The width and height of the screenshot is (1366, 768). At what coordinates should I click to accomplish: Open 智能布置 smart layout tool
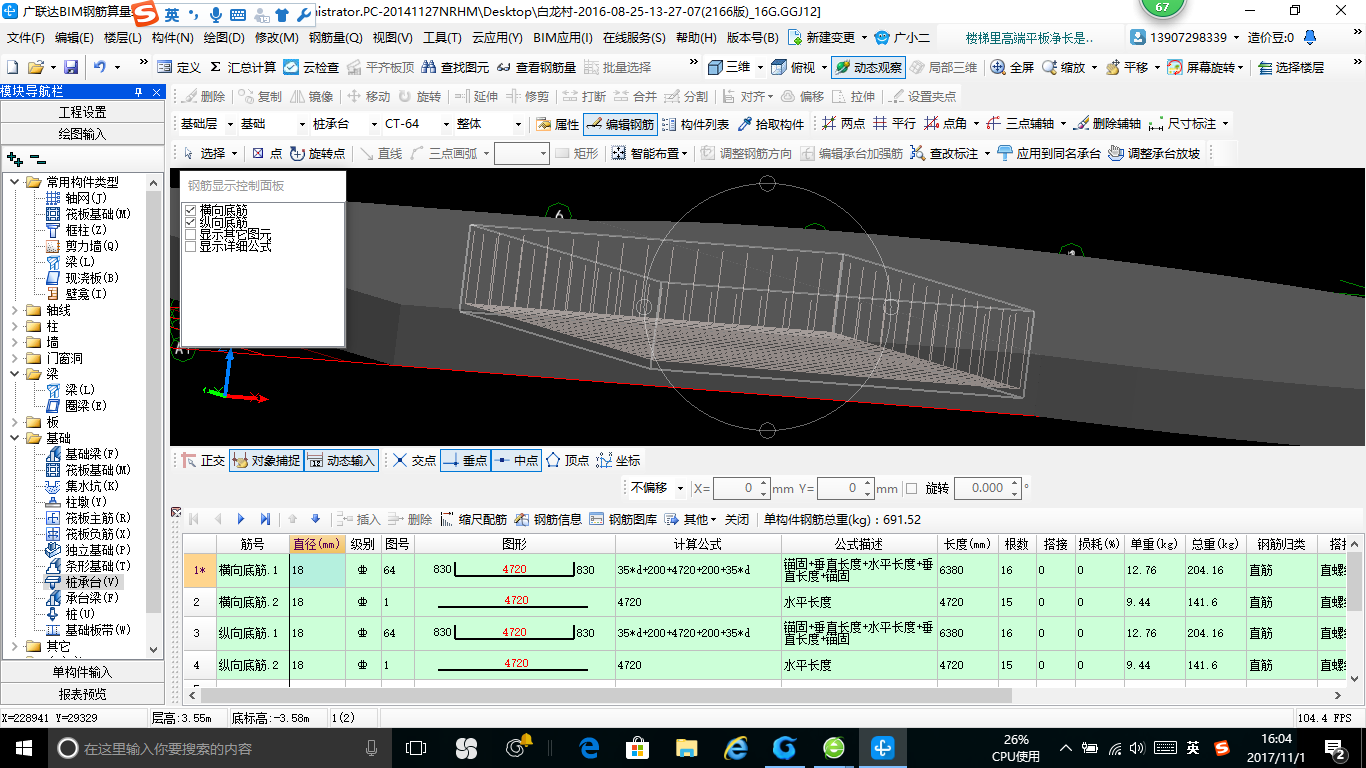point(647,153)
